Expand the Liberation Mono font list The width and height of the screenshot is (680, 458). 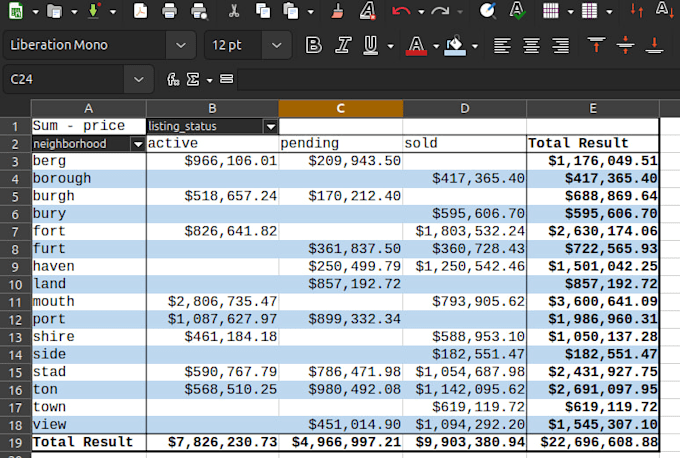tap(181, 45)
